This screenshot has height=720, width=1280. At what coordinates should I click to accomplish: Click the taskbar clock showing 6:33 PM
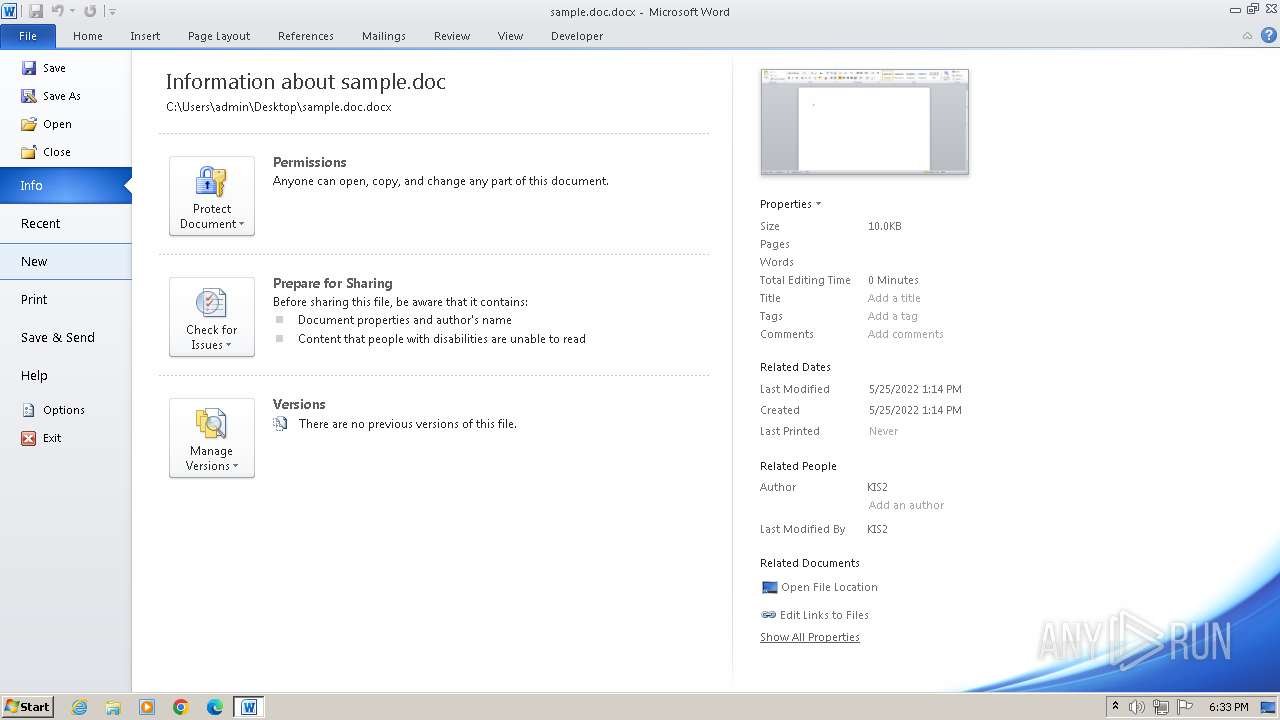(1228, 707)
